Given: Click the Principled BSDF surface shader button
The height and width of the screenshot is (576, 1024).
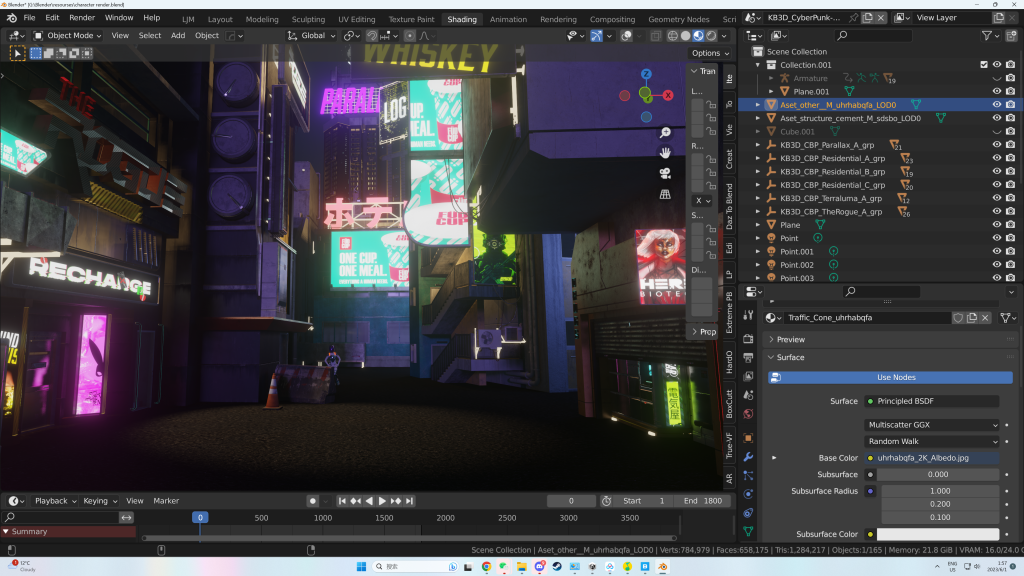Looking at the screenshot, I should [x=932, y=401].
